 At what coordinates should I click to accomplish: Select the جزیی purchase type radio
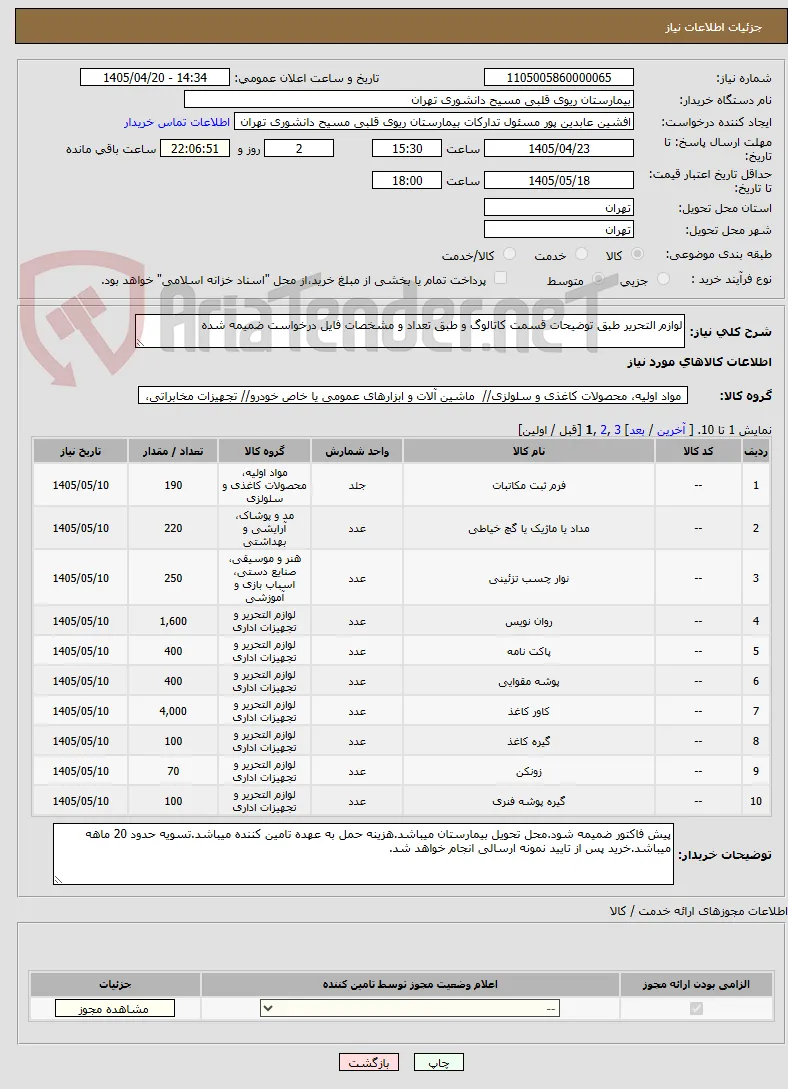663,279
